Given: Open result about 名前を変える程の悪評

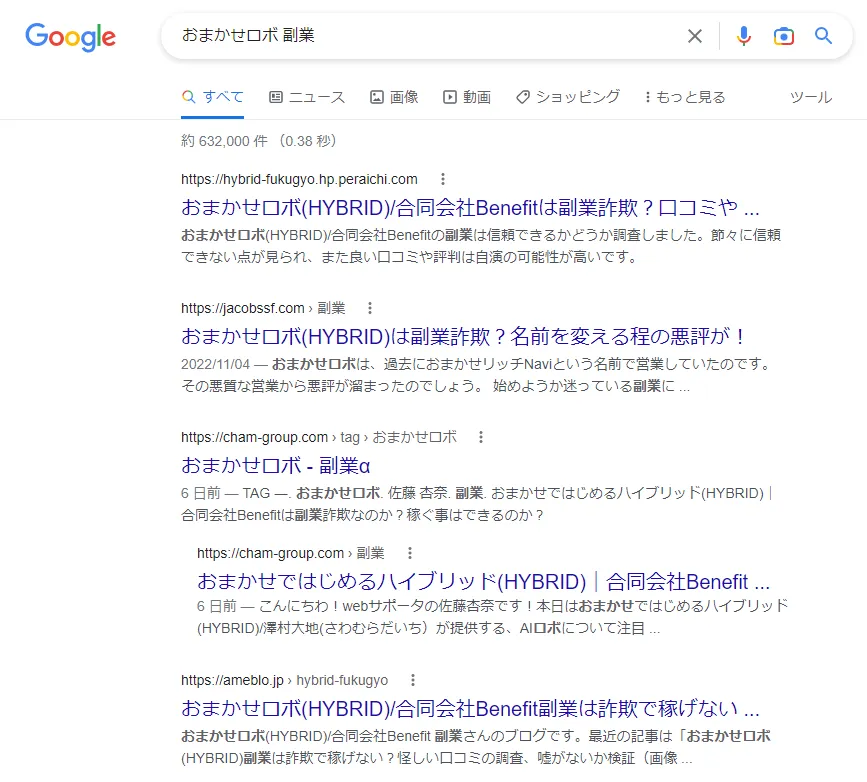Looking at the screenshot, I should [x=464, y=336].
